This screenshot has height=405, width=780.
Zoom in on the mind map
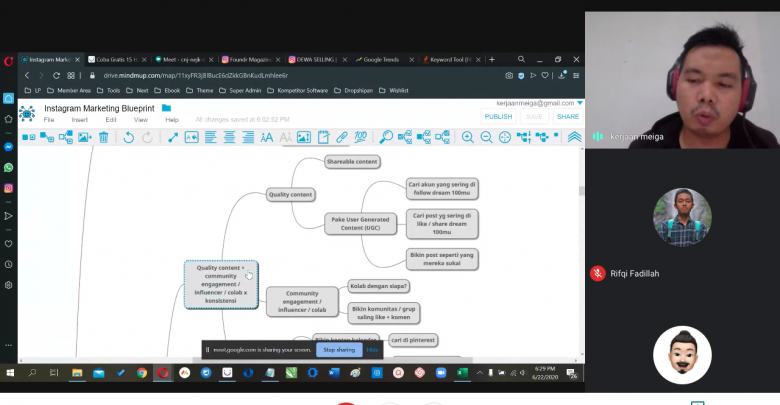click(468, 137)
